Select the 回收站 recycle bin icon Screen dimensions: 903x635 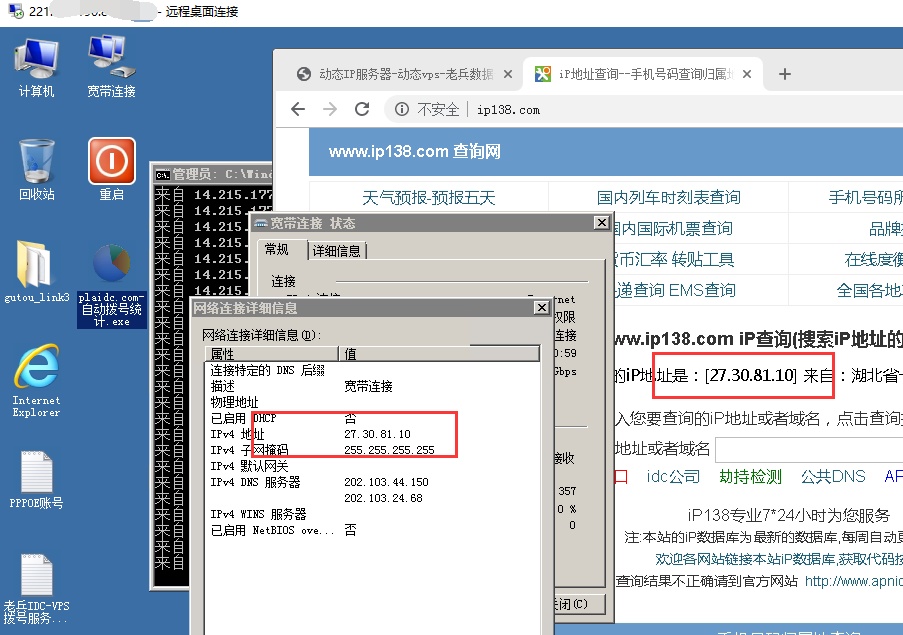pyautogui.click(x=37, y=170)
